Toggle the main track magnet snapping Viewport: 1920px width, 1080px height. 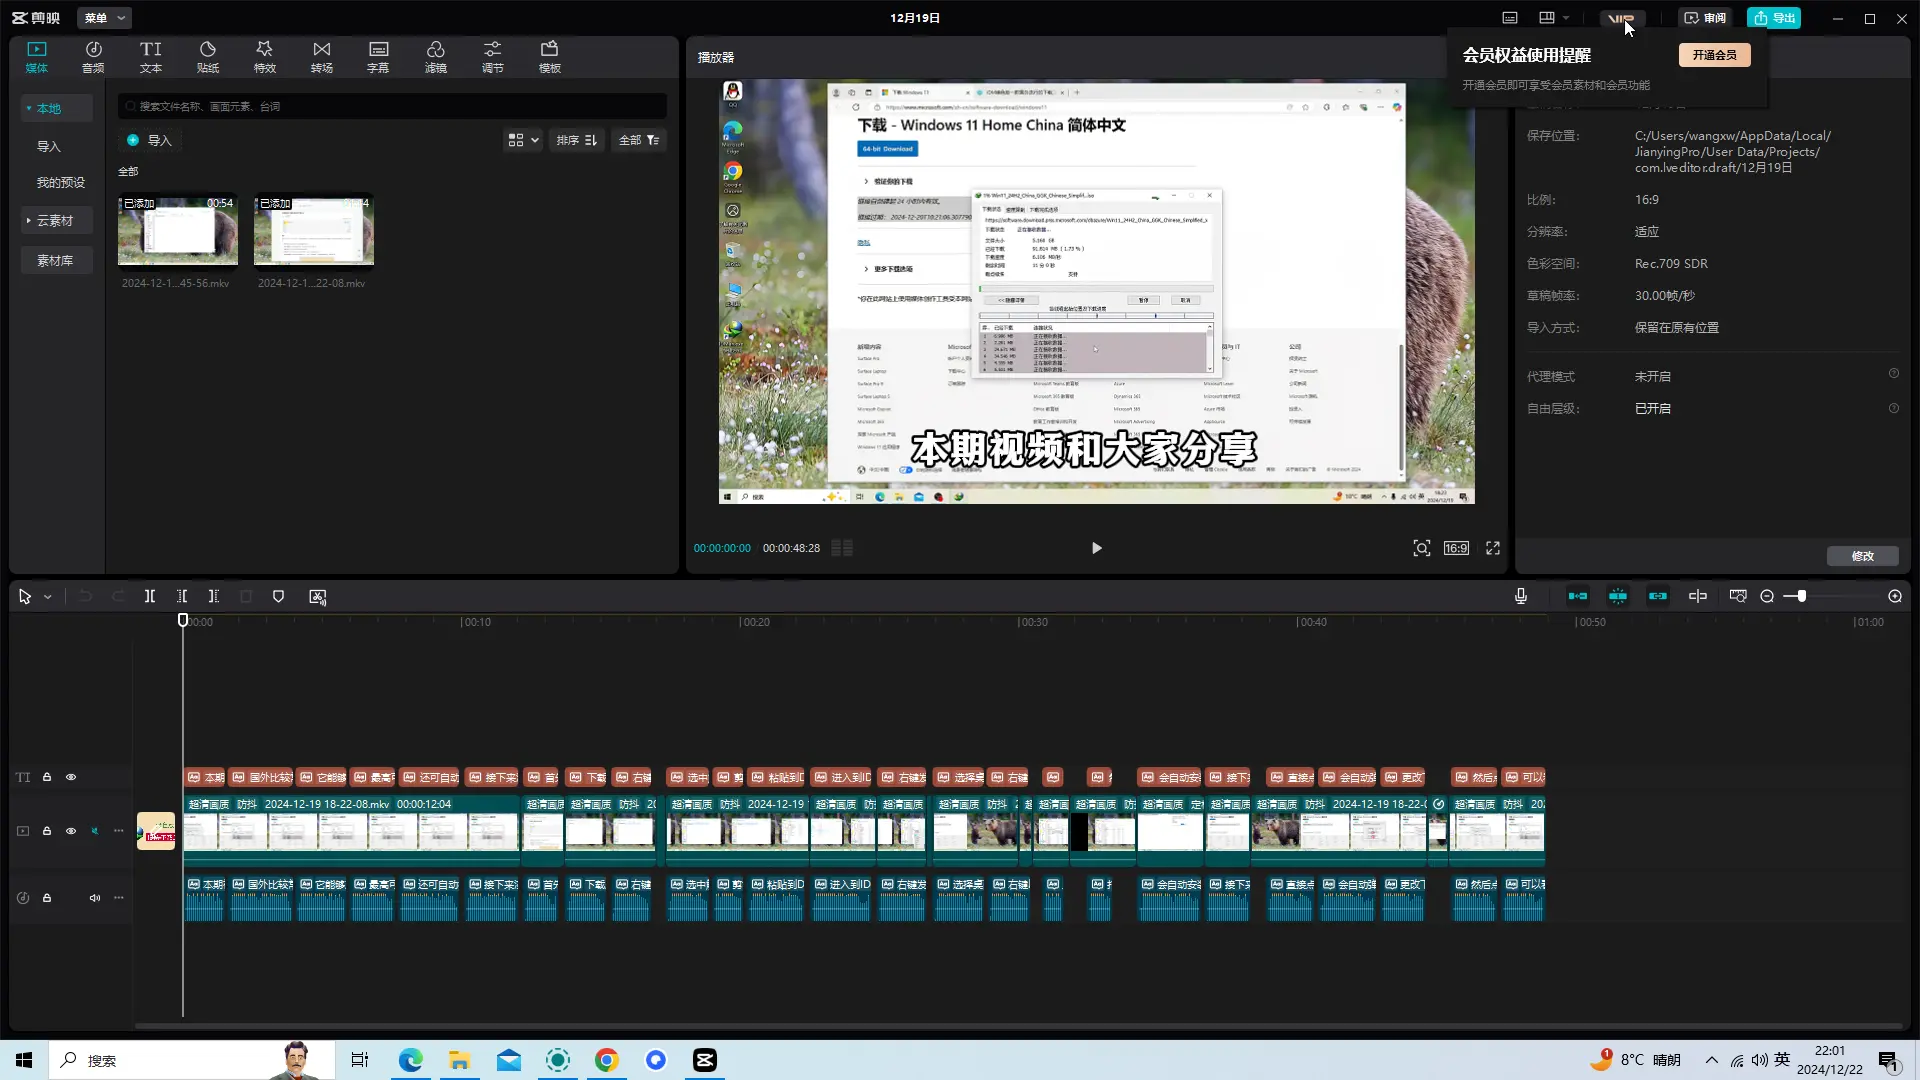click(1578, 597)
